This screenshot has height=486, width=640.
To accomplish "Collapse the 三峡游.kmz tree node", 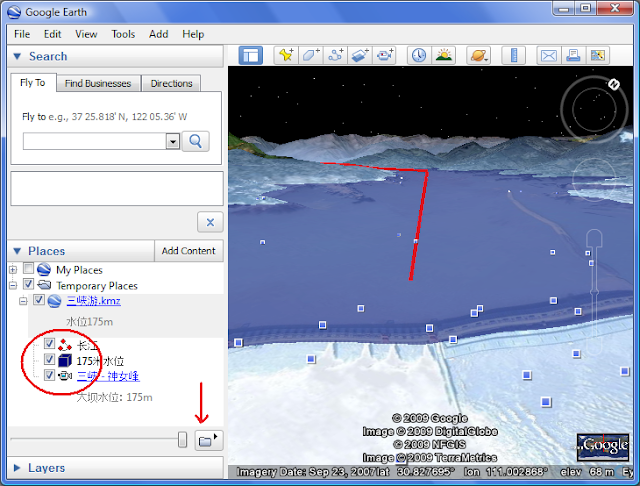I will [x=23, y=301].
